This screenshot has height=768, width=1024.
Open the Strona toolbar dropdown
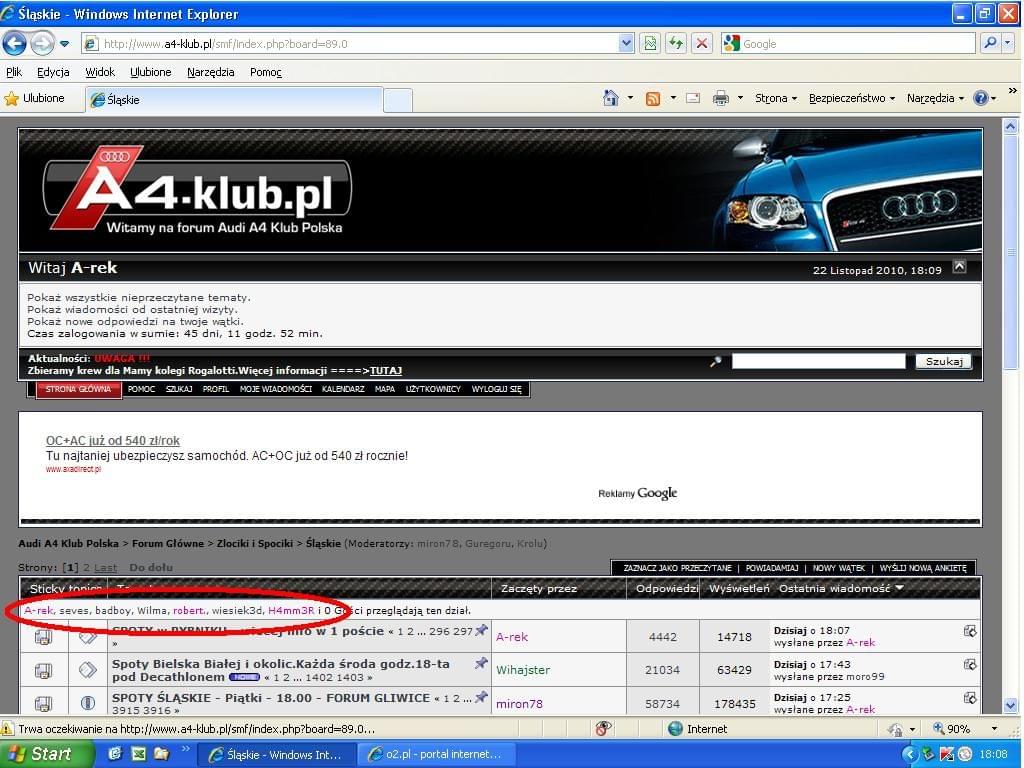click(776, 99)
